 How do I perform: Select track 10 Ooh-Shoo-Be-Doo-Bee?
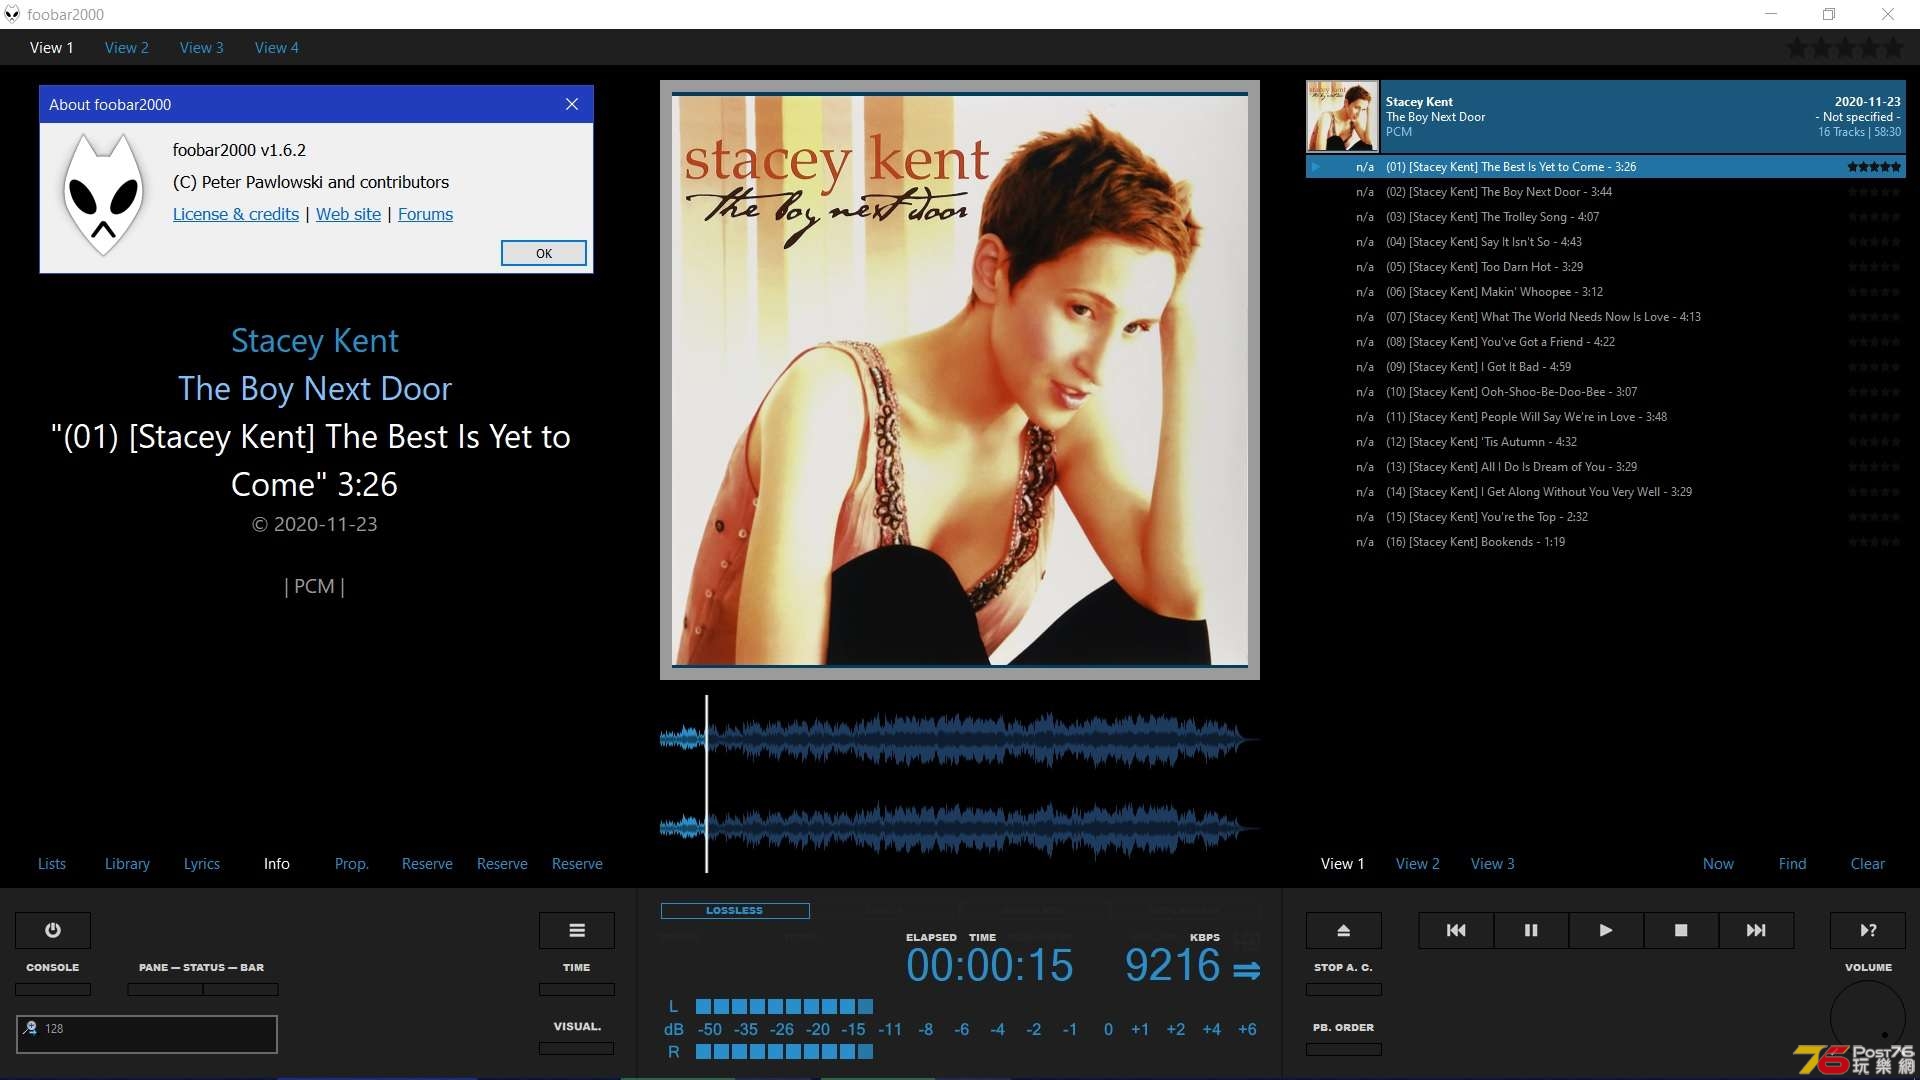coord(1606,392)
